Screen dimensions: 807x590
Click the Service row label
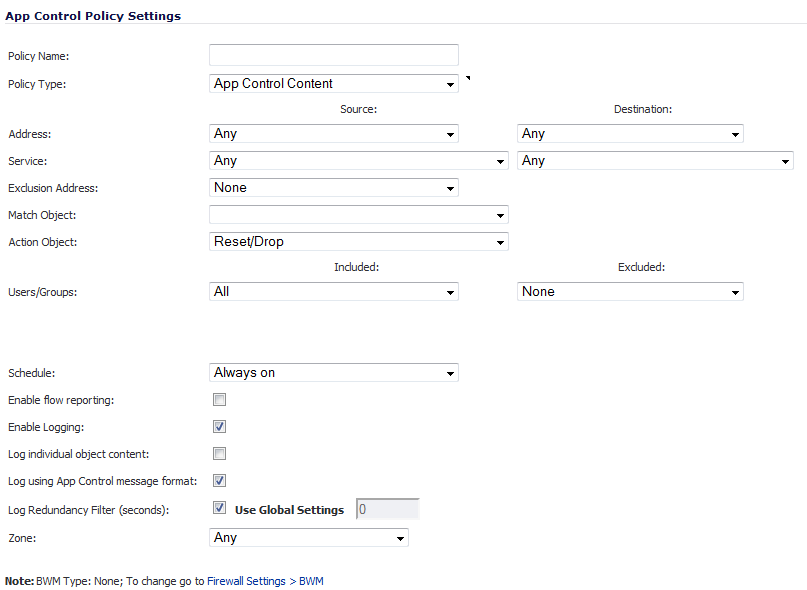(28, 161)
